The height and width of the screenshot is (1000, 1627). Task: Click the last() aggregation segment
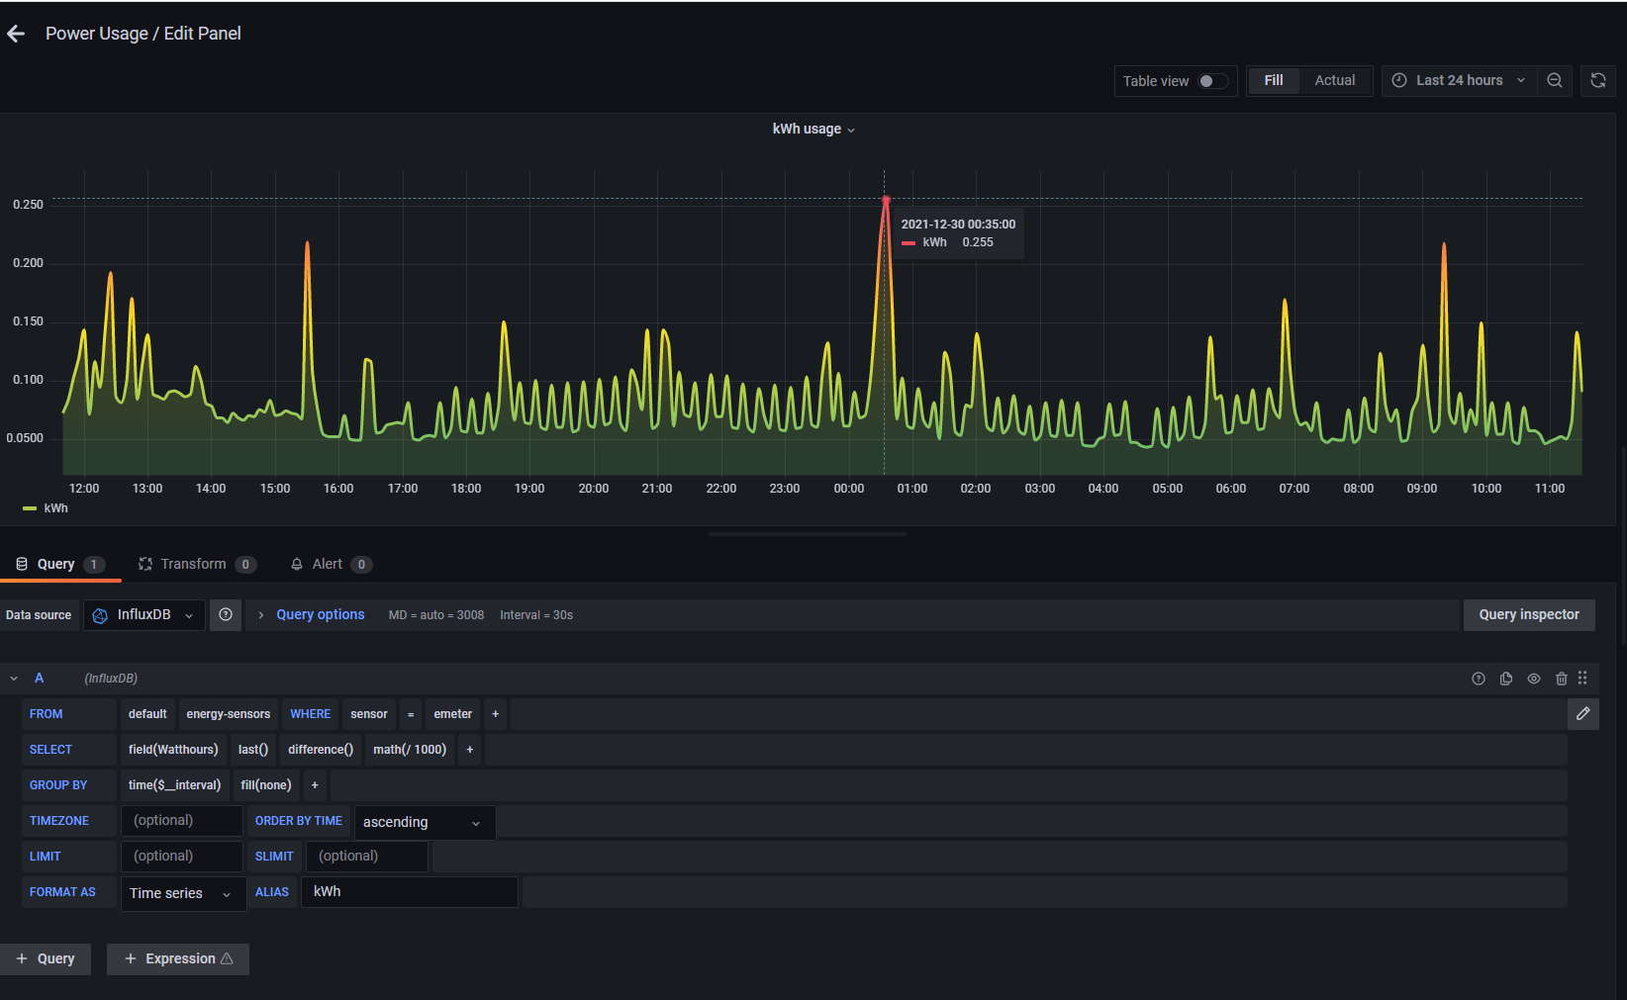tap(253, 750)
